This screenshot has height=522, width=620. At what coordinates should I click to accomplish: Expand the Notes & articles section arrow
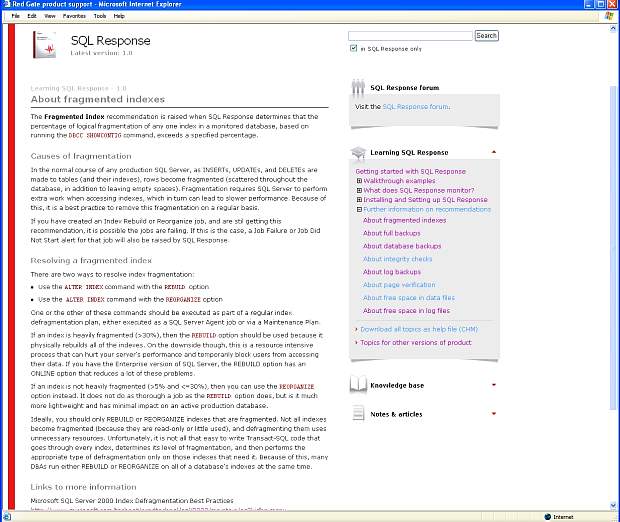point(493,414)
